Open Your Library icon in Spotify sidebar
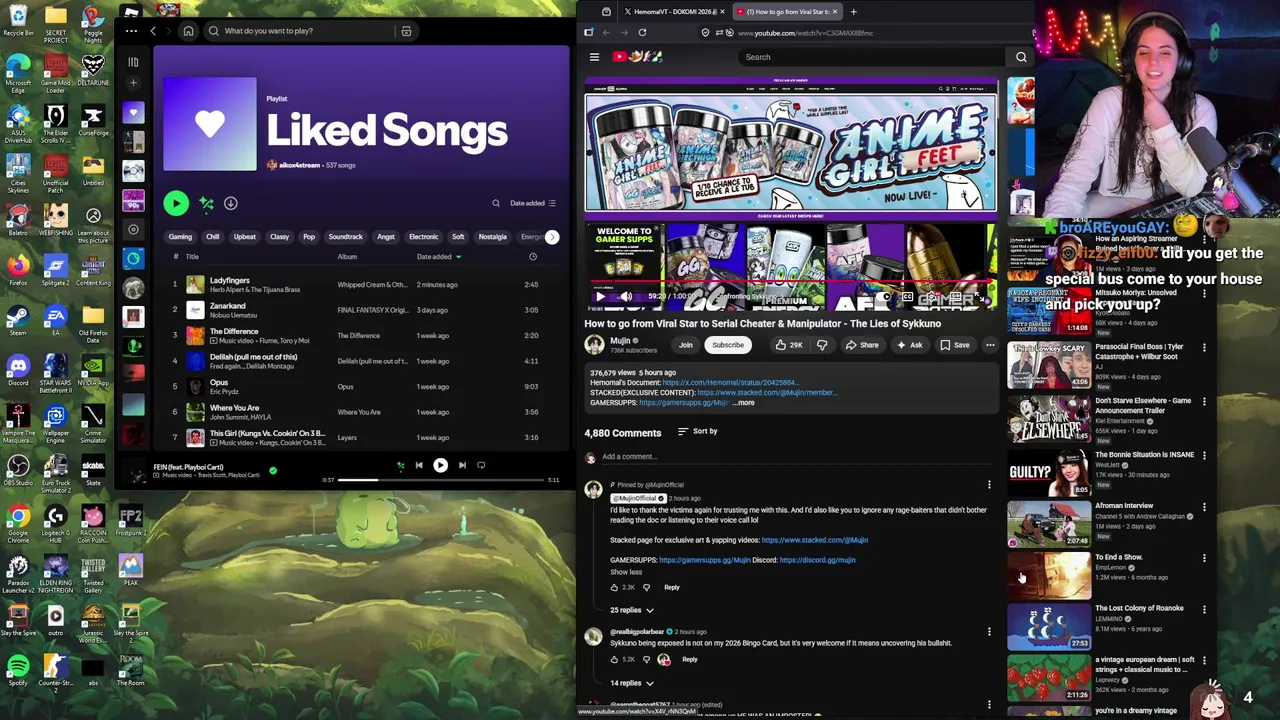Screen dimensions: 1280x720 [x=133, y=62]
